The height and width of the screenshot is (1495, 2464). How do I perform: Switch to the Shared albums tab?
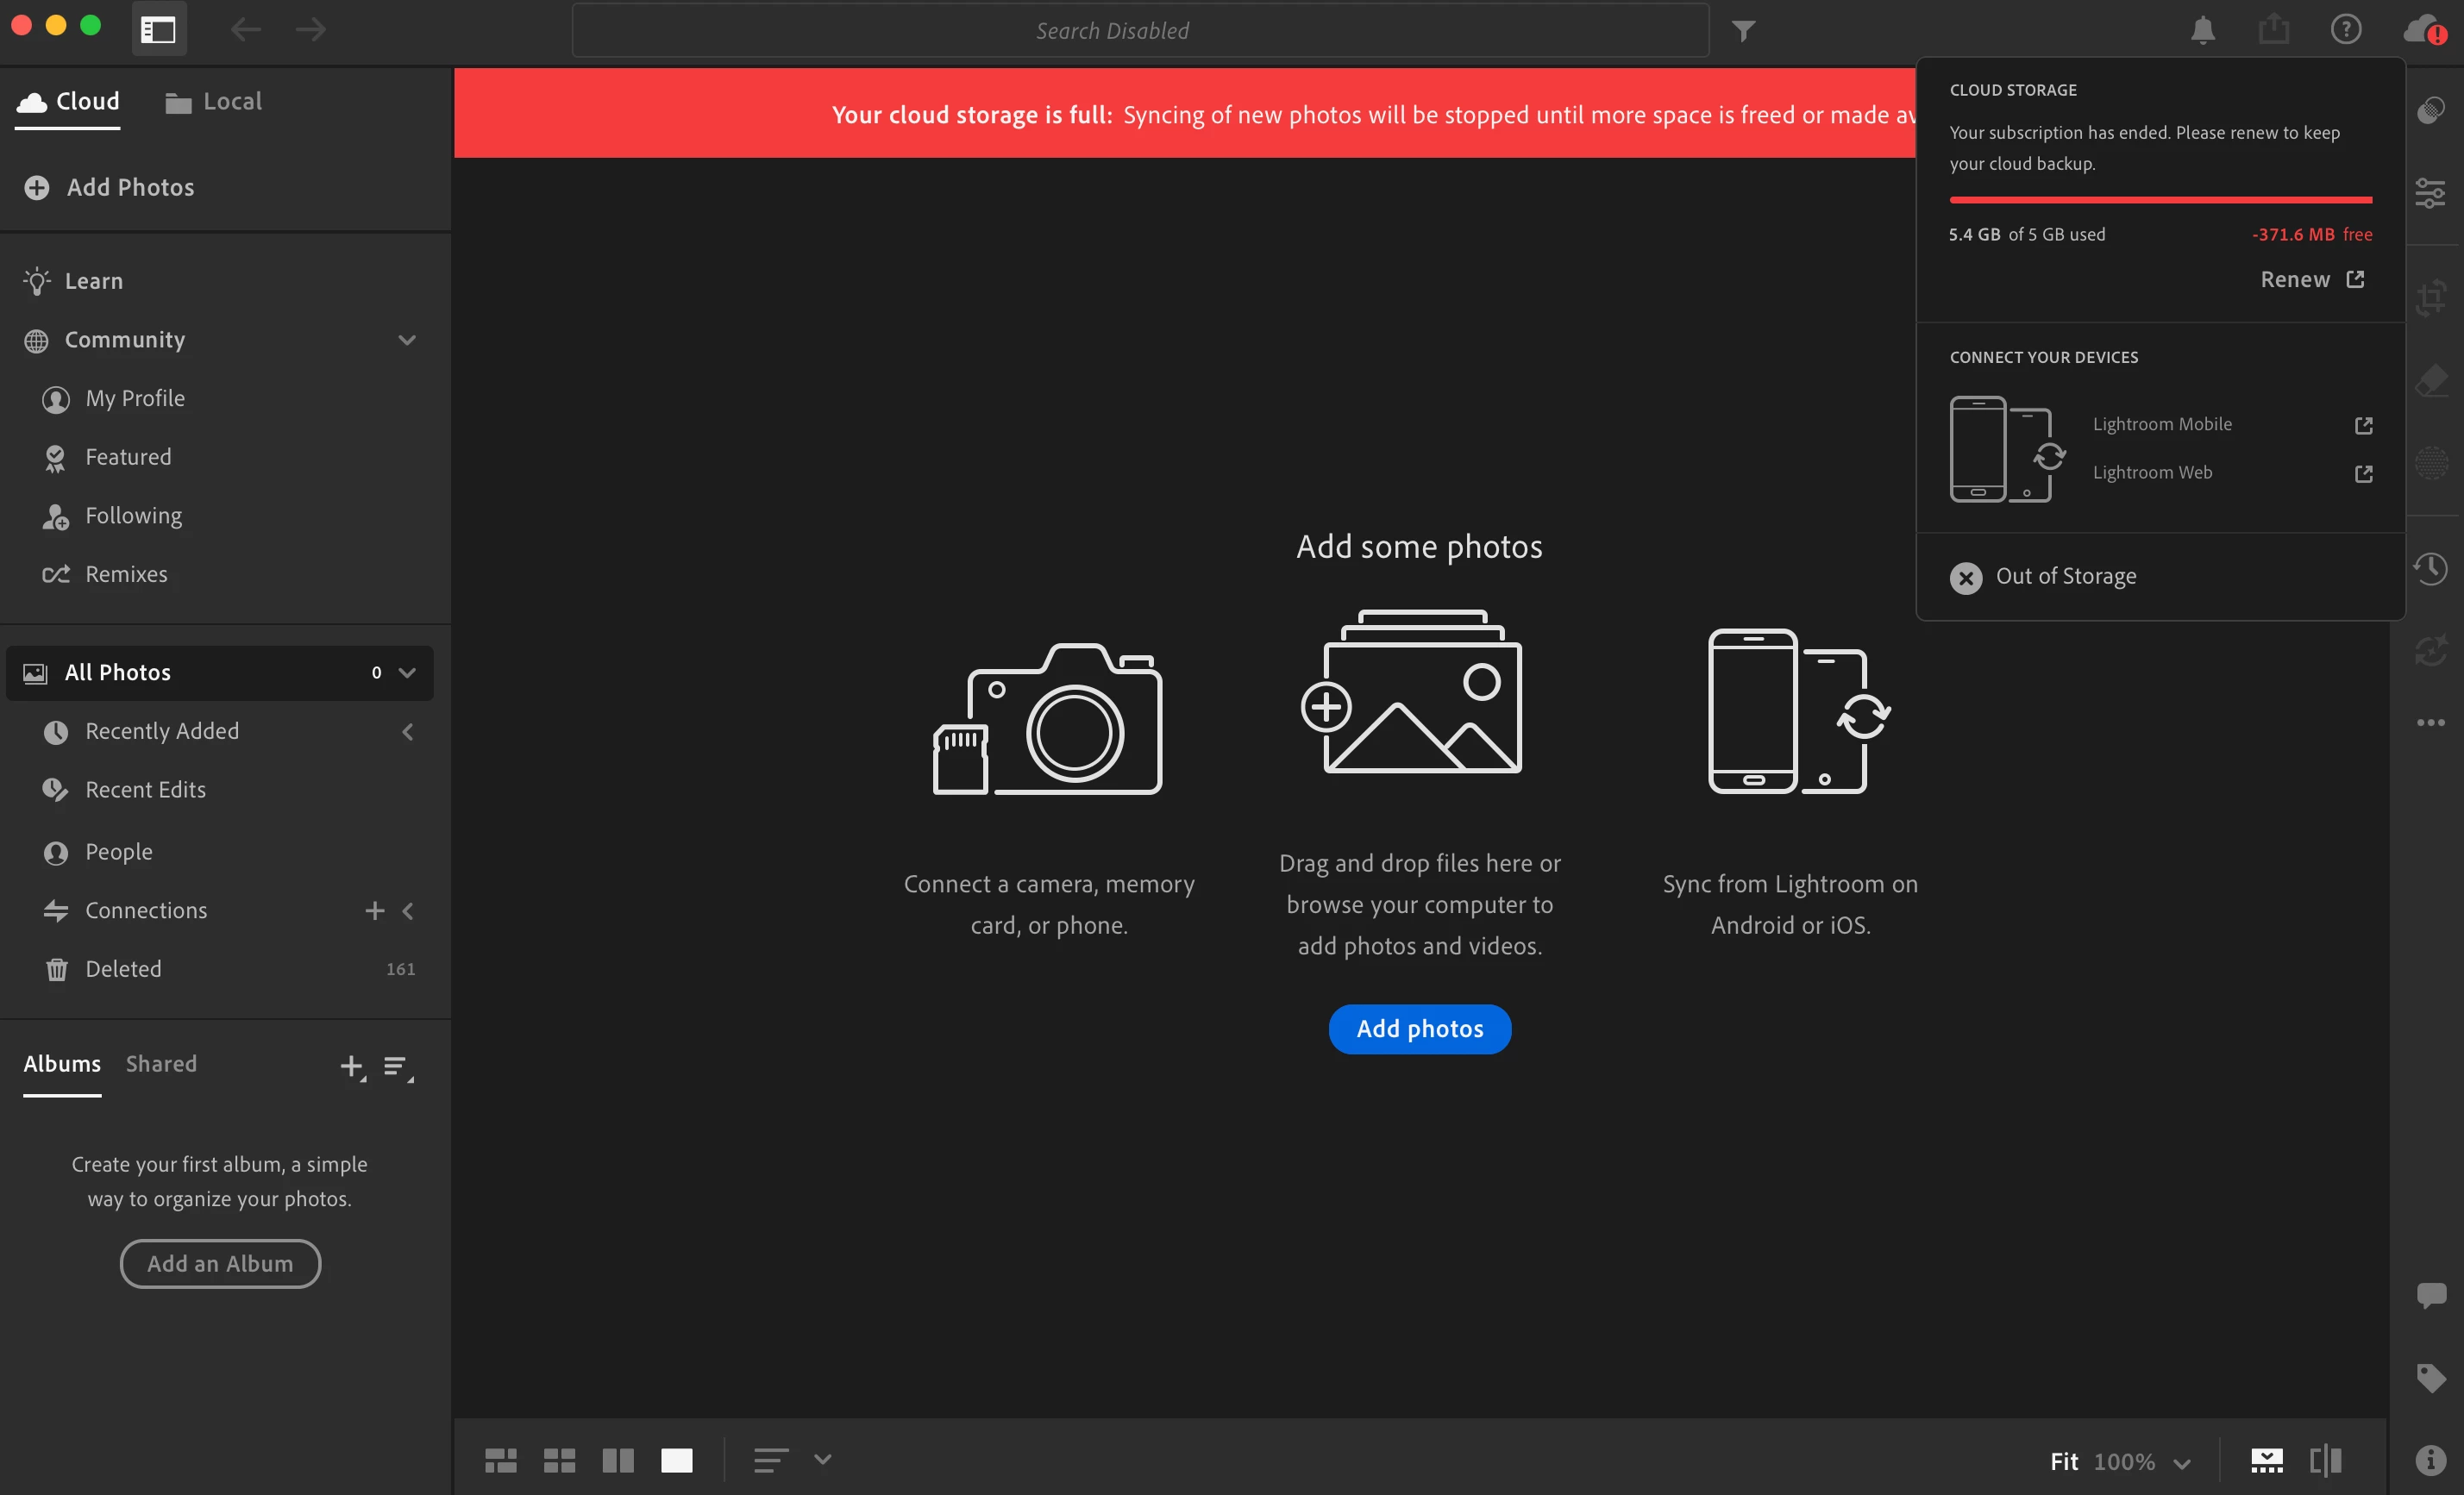tap(161, 1064)
